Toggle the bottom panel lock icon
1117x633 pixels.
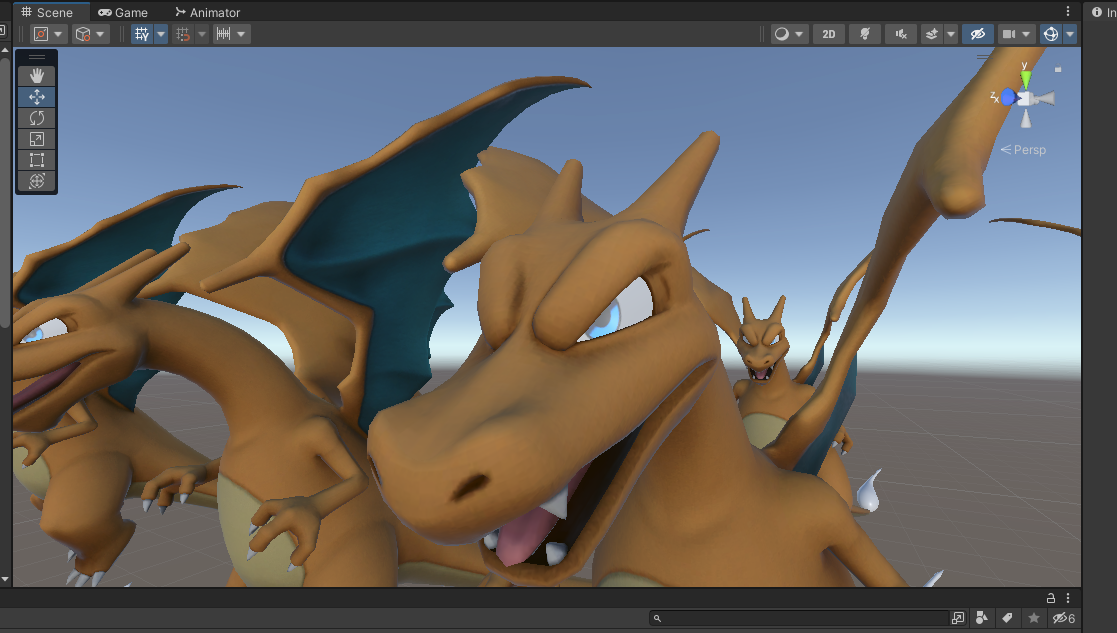click(x=1051, y=598)
